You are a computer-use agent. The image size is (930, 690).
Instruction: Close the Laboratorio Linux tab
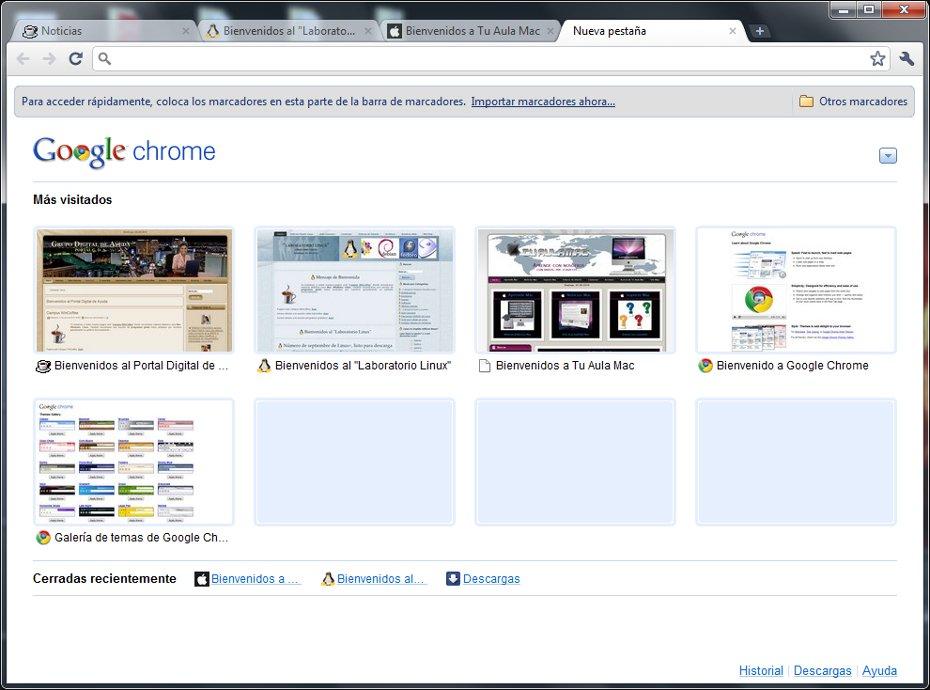[368, 31]
